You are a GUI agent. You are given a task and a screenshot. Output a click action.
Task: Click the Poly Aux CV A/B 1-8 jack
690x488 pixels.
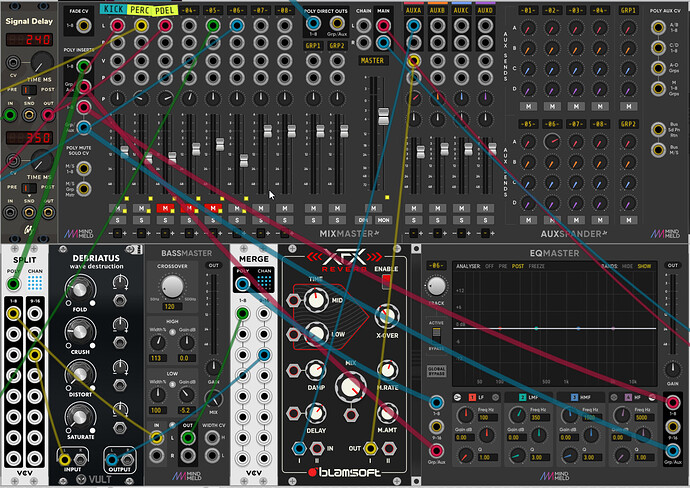coord(658,27)
